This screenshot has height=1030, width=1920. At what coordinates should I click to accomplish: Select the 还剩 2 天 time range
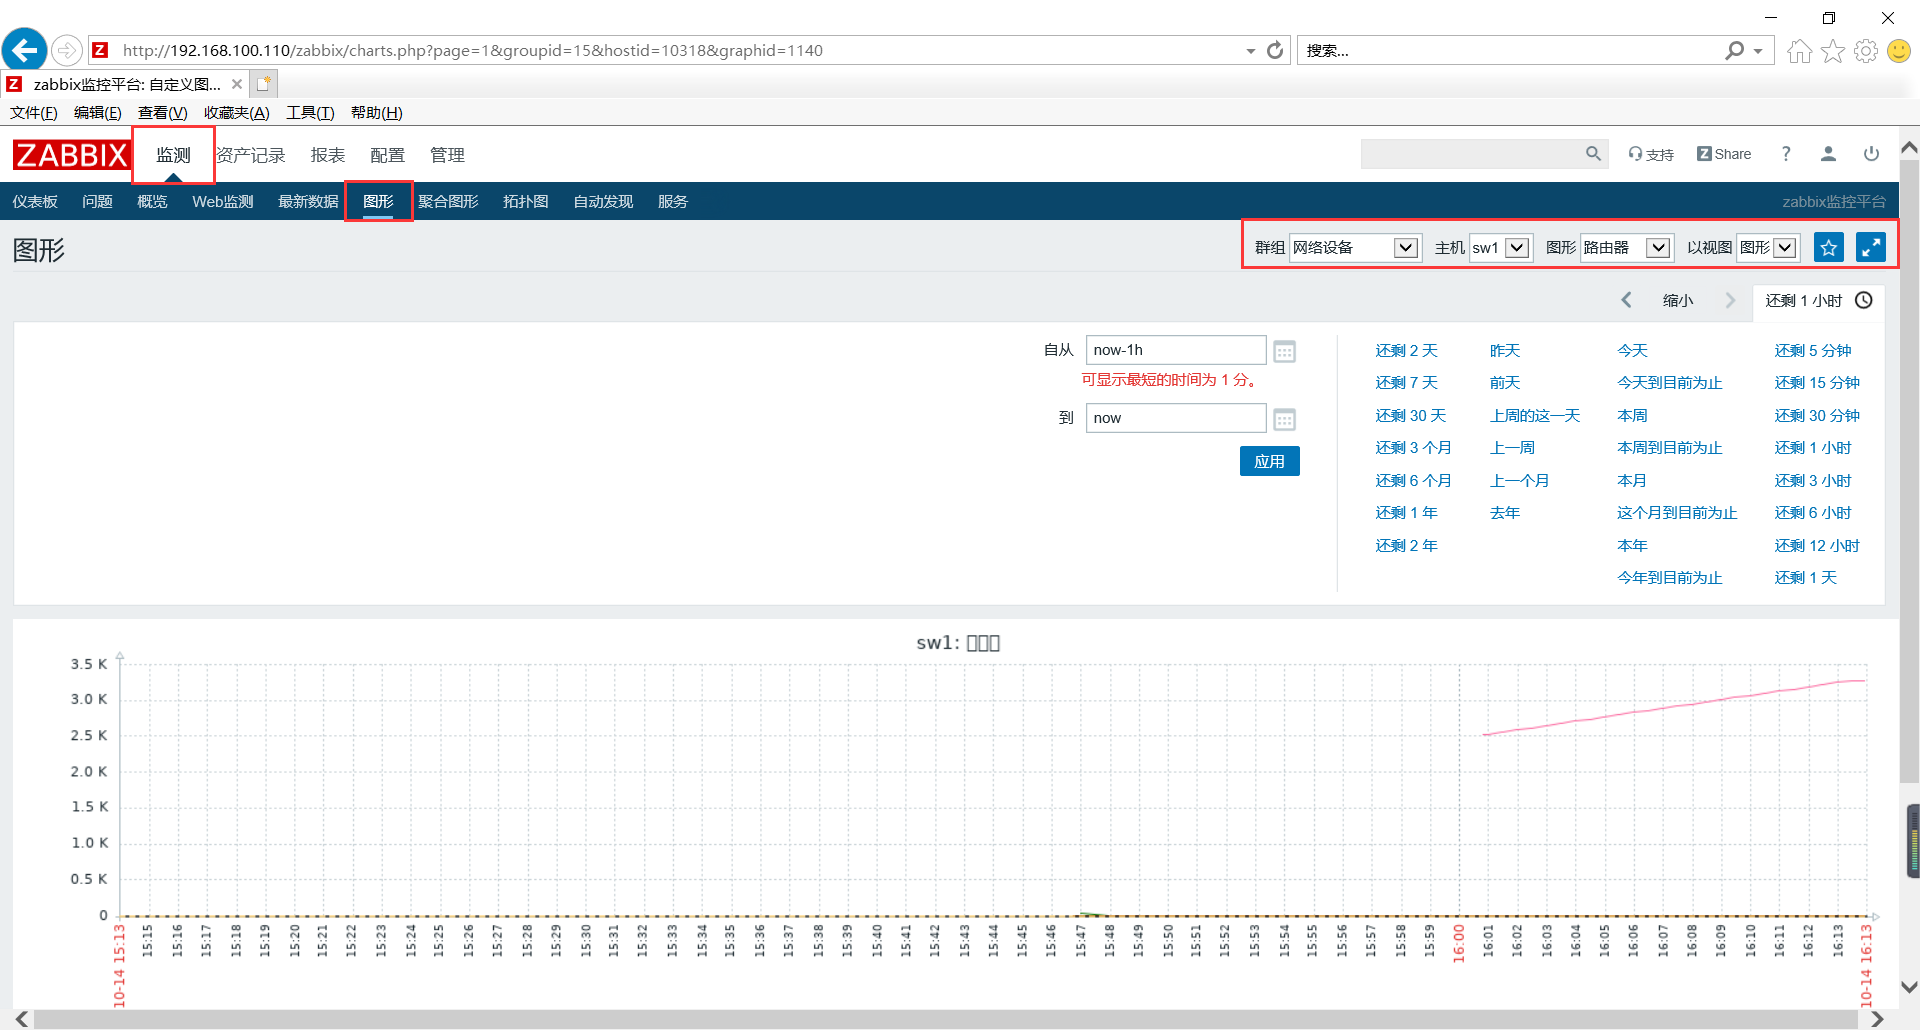pyautogui.click(x=1406, y=350)
